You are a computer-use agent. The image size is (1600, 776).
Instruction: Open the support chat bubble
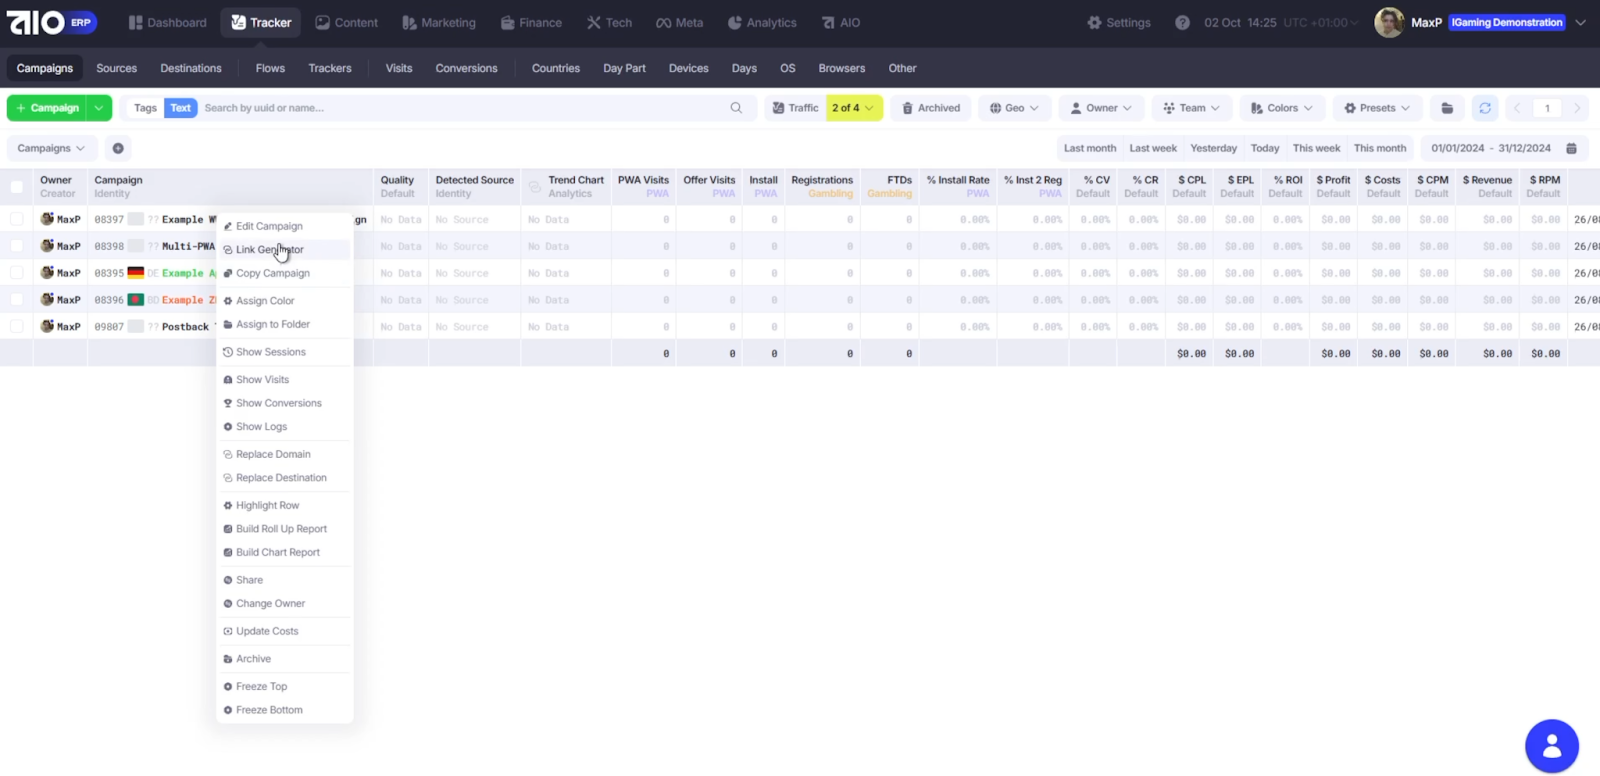click(1551, 746)
